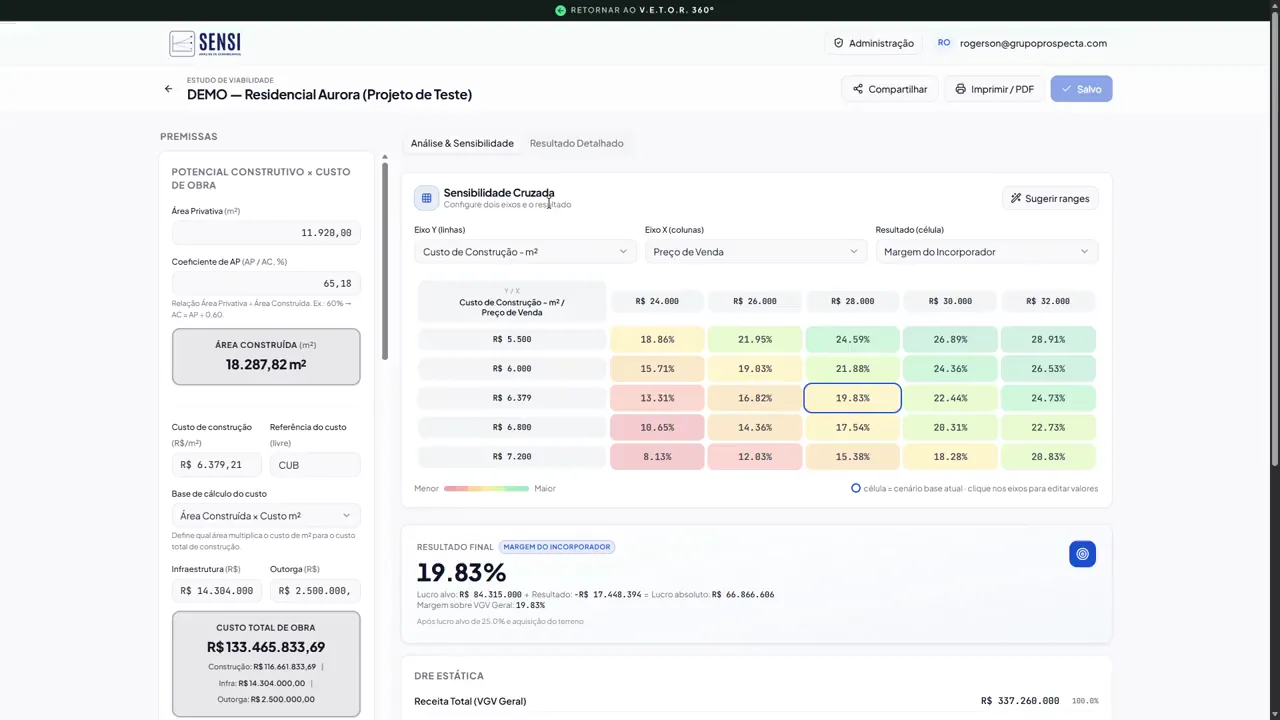
Task: Click the Menor–Maior color gradient legend
Action: (486, 488)
